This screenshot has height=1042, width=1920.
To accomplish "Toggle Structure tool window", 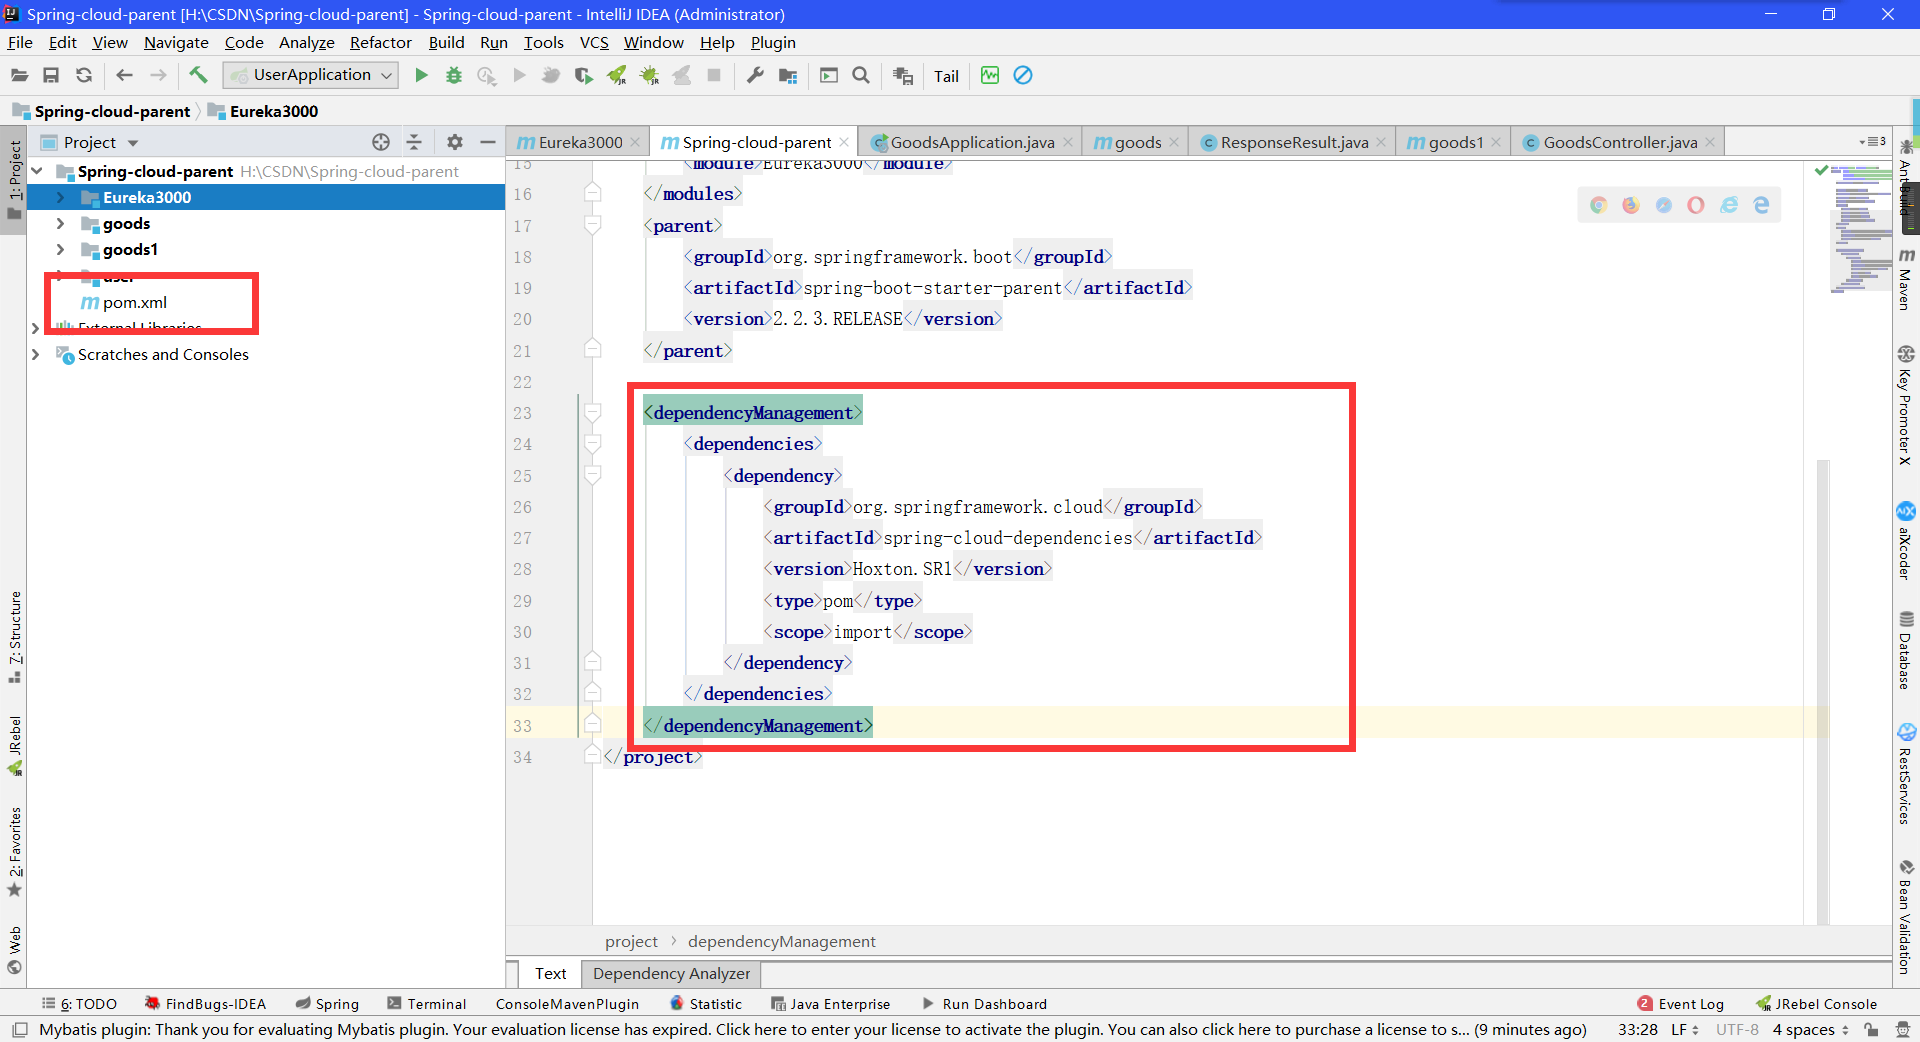I will point(14,637).
